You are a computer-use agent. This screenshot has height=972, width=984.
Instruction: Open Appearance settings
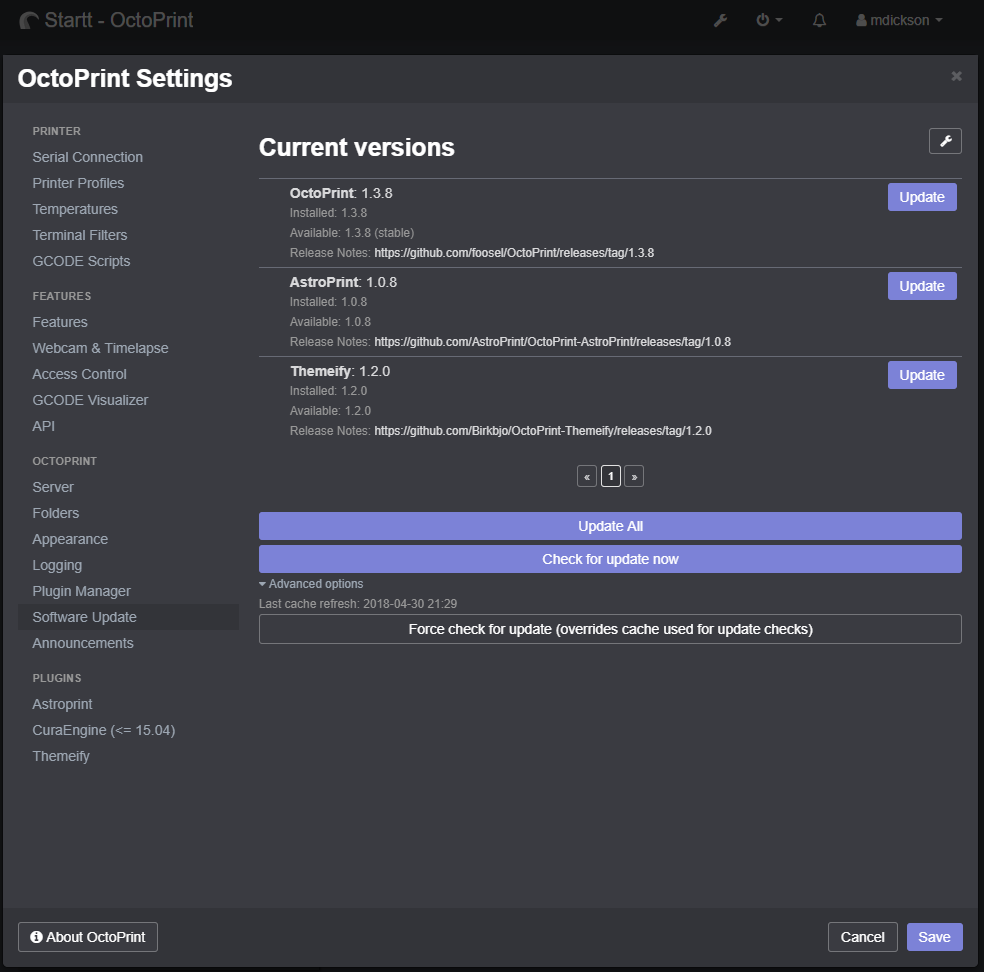70,540
